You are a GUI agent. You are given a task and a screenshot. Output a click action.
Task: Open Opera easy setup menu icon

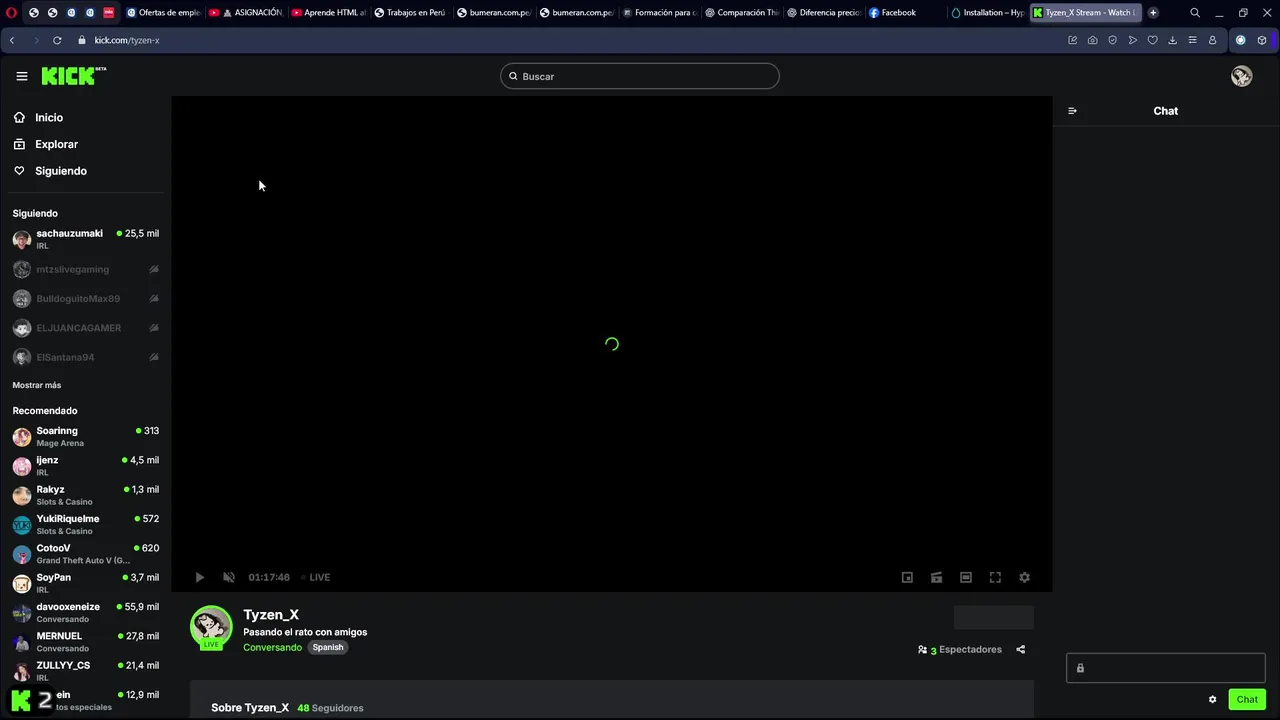coord(1192,40)
